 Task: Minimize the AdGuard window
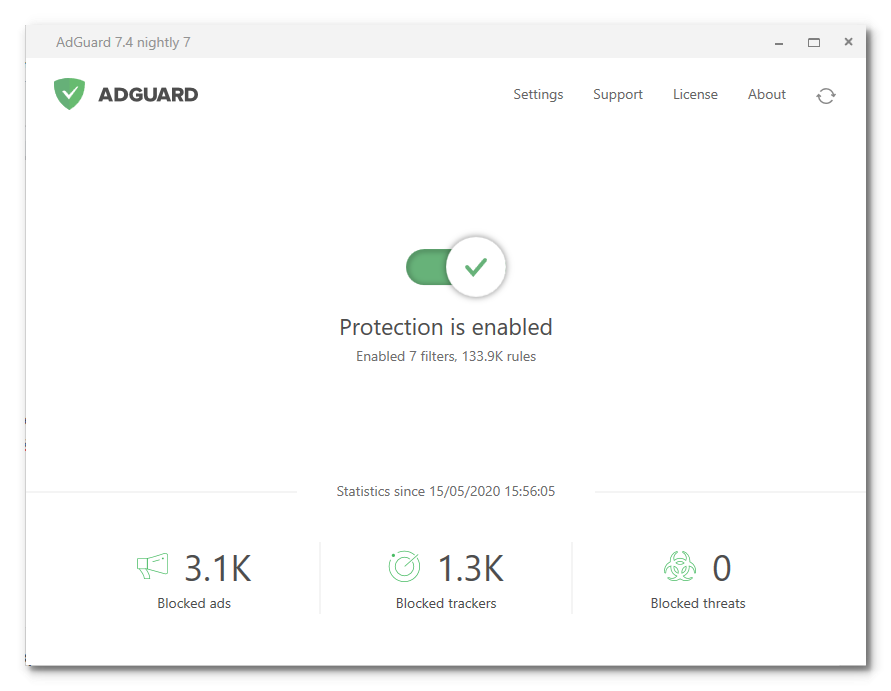coord(779,43)
